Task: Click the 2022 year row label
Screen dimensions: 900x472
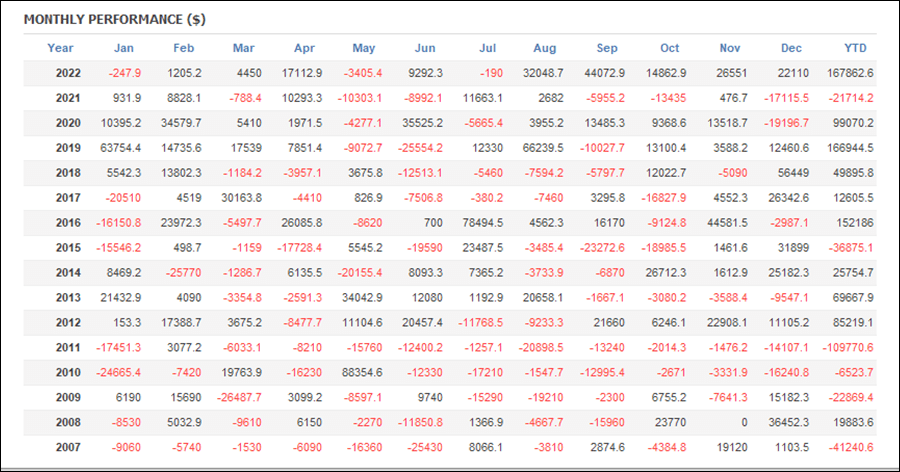Action: click(68, 73)
